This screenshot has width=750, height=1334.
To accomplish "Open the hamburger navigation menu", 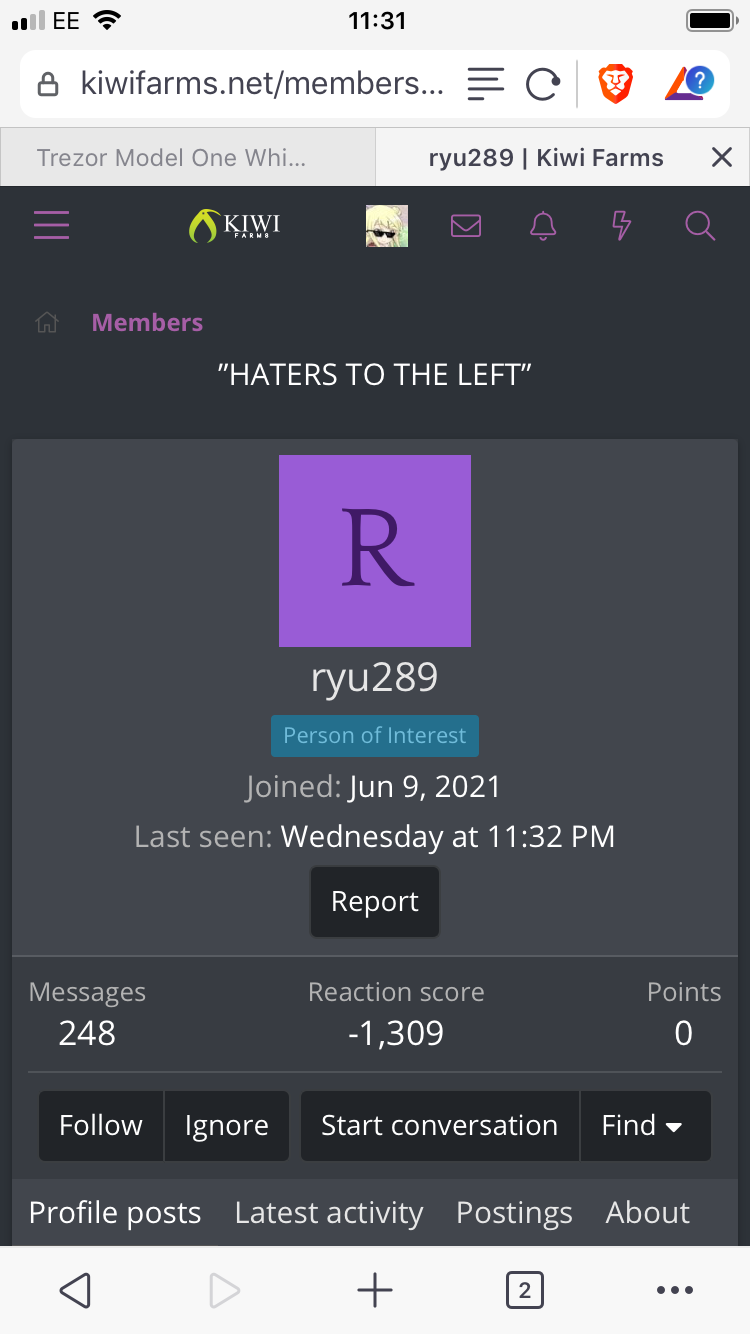I will click(51, 225).
